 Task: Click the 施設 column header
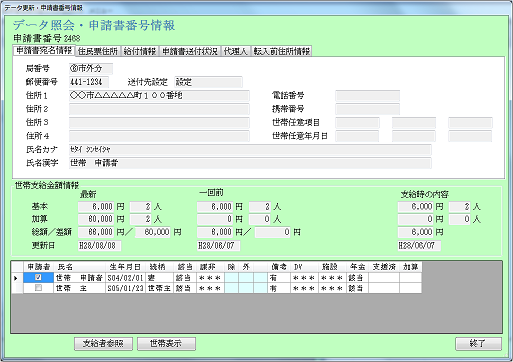[x=332, y=267]
